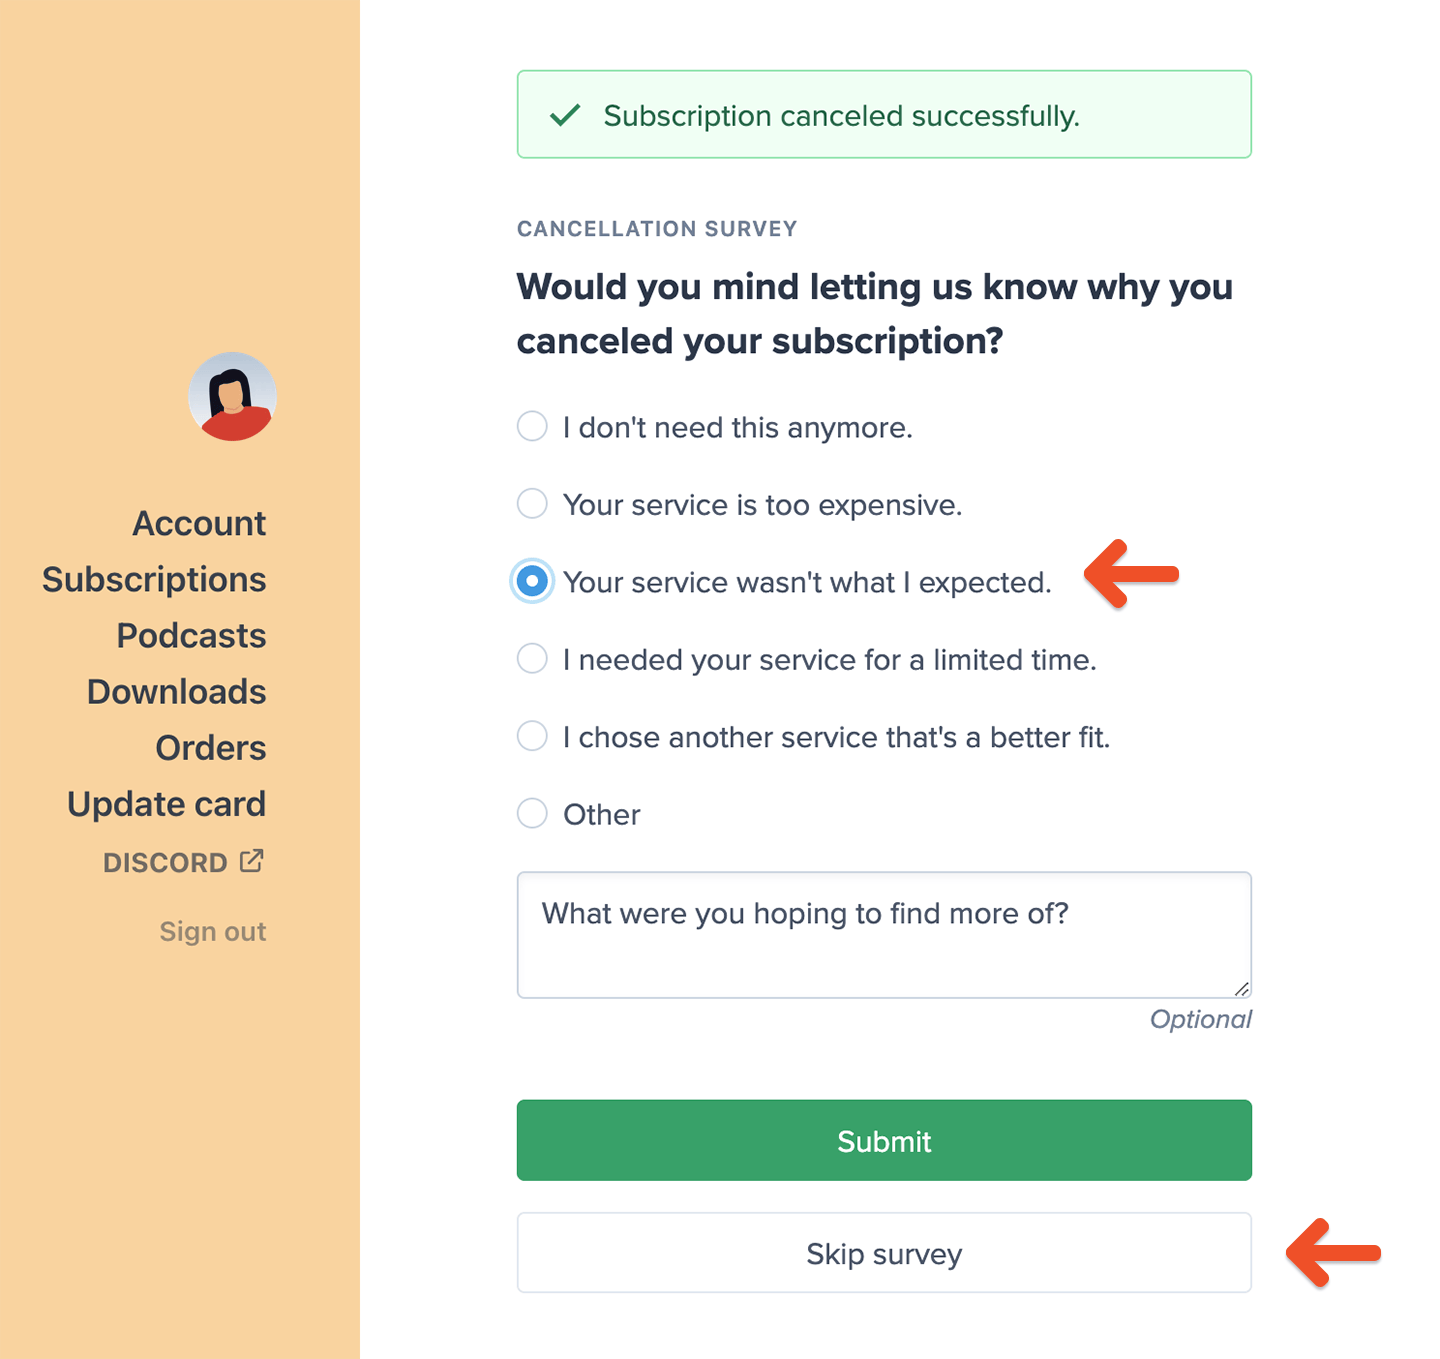Viewport: 1440px width, 1359px height.
Task: Skip the survey
Action: tap(883, 1253)
